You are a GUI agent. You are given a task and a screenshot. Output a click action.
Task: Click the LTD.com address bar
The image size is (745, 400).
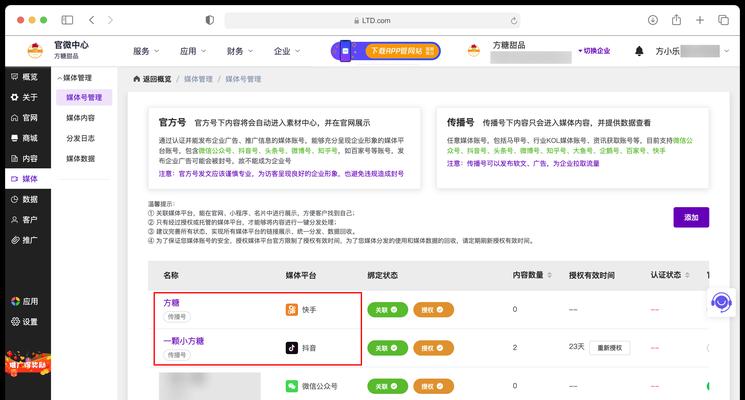pyautogui.click(x=372, y=20)
